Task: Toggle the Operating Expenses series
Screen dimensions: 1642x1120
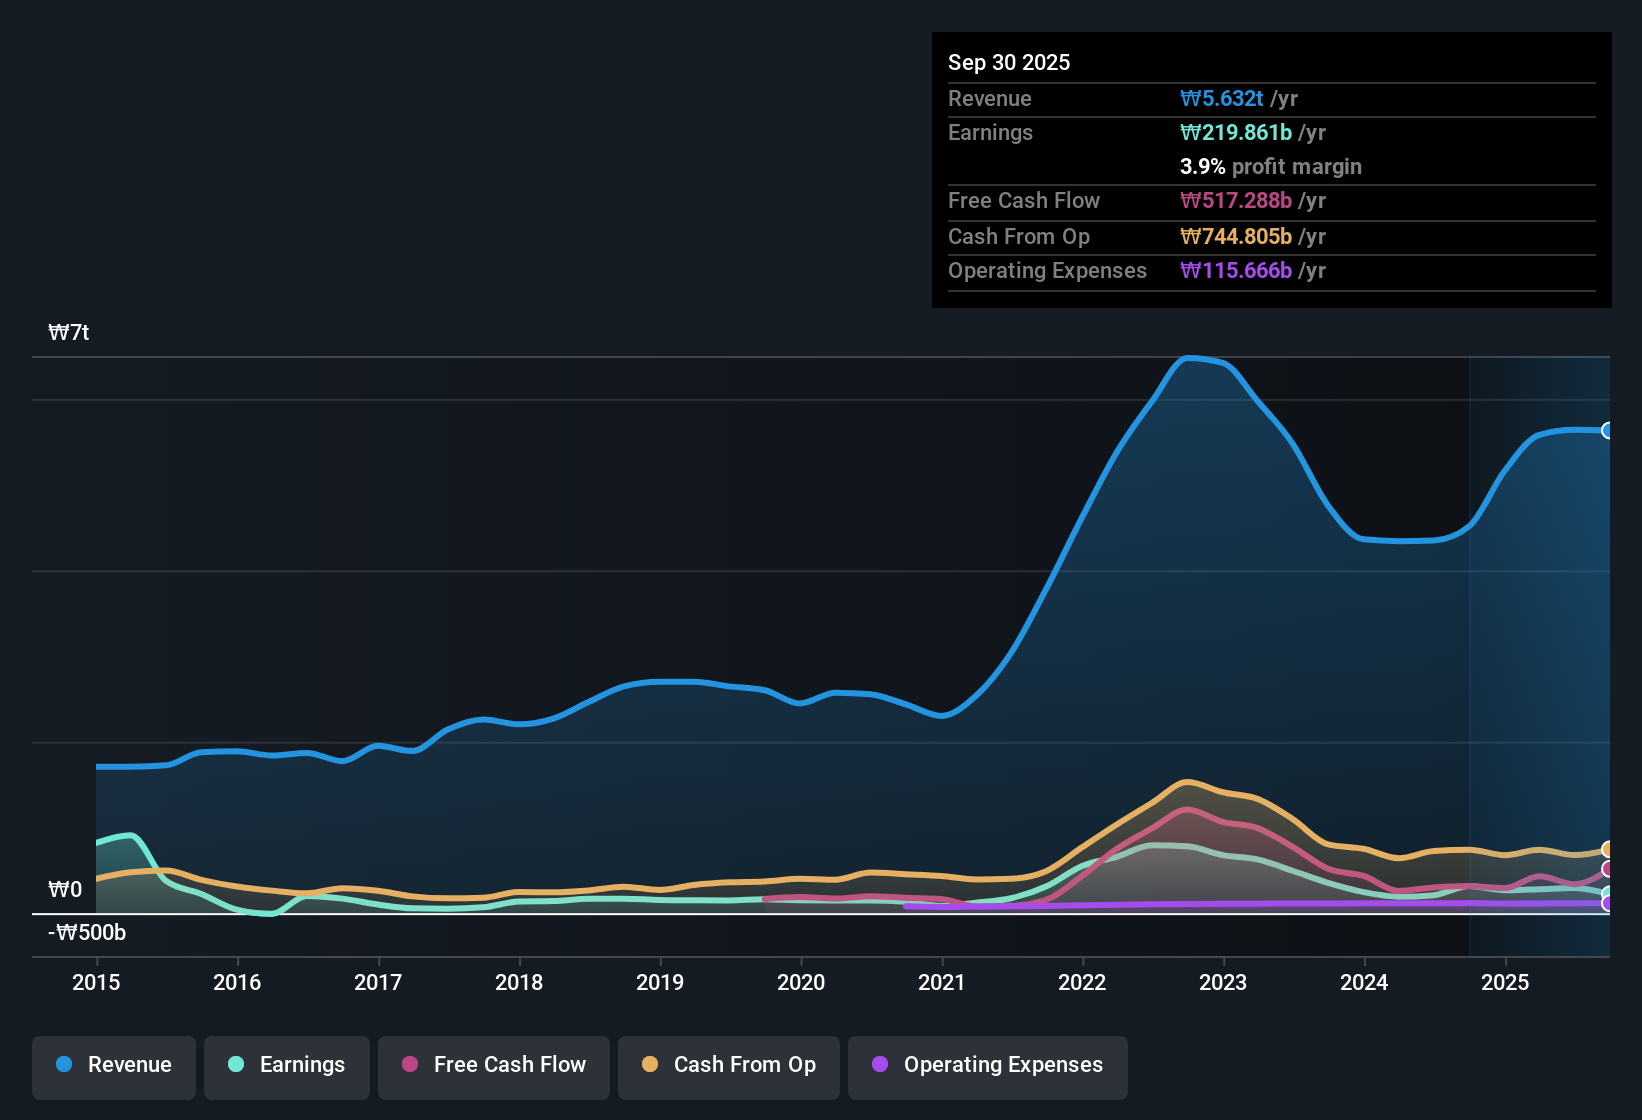Action: point(988,1066)
